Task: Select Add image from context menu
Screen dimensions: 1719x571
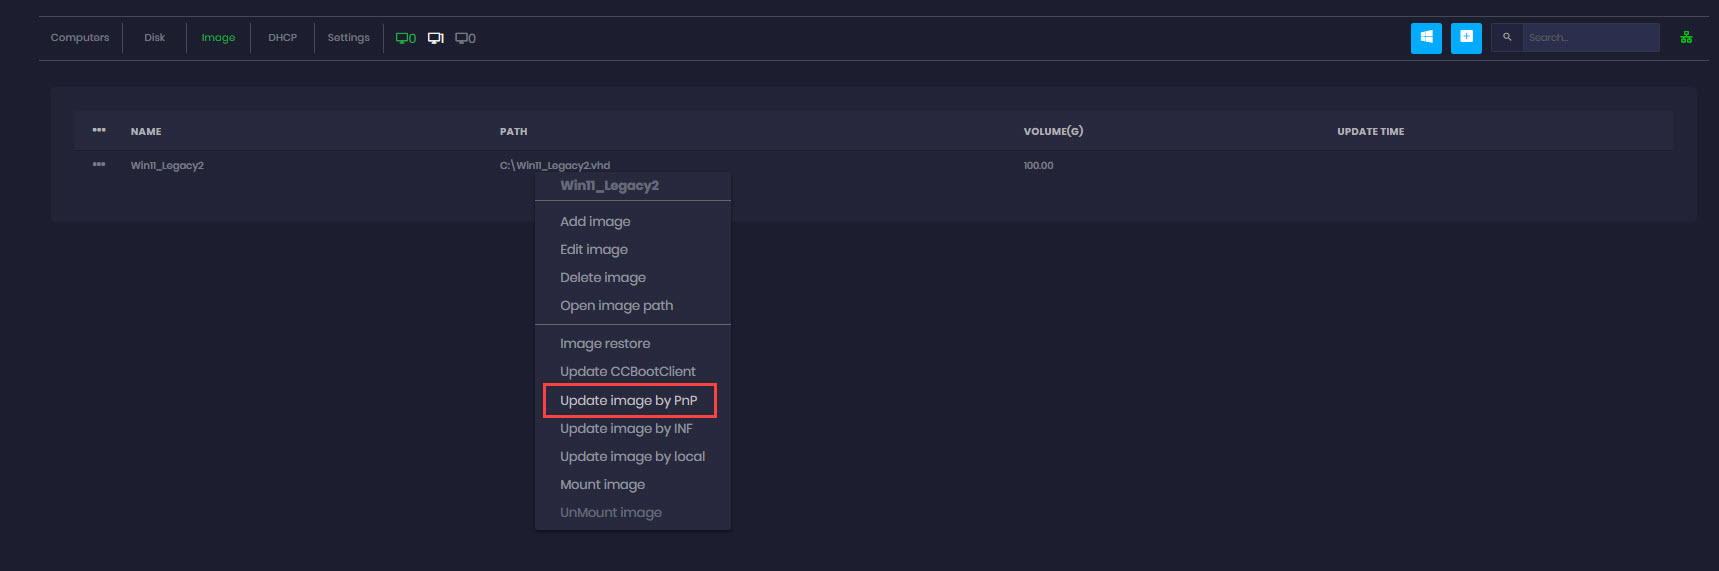Action: coord(595,222)
